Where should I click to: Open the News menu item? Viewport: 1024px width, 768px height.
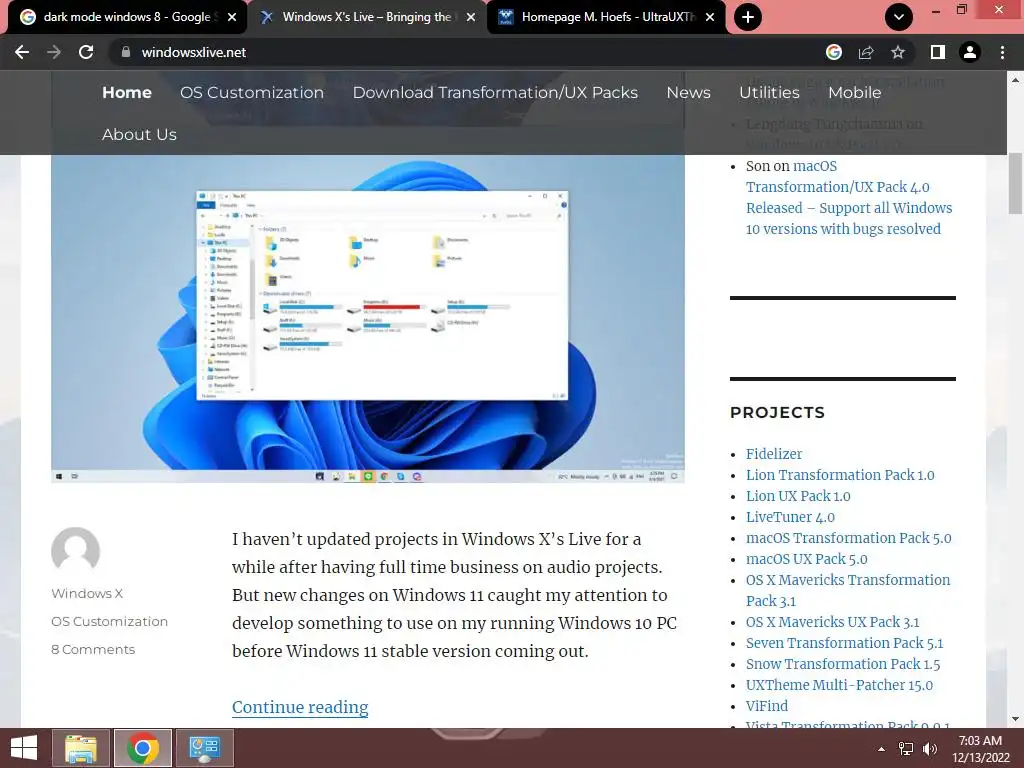(x=688, y=93)
